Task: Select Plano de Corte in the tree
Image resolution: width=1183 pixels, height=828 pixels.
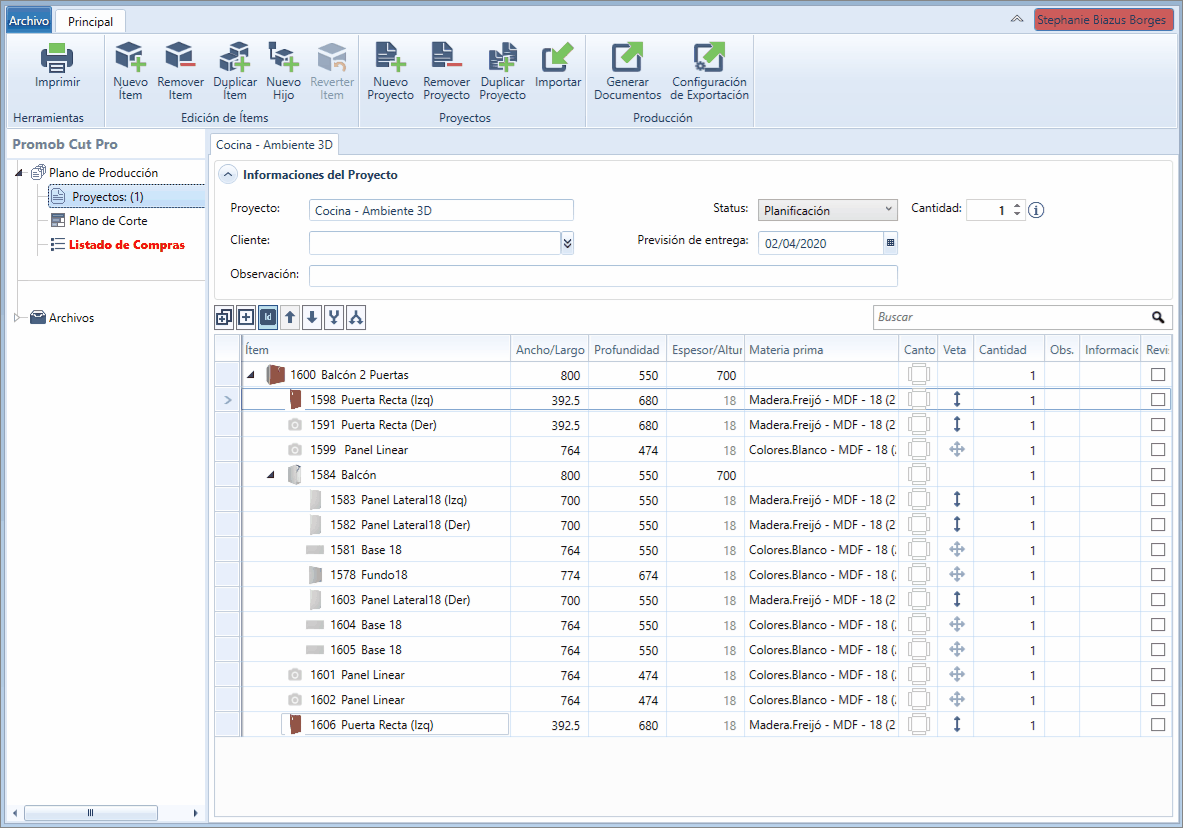Action: click(108, 220)
